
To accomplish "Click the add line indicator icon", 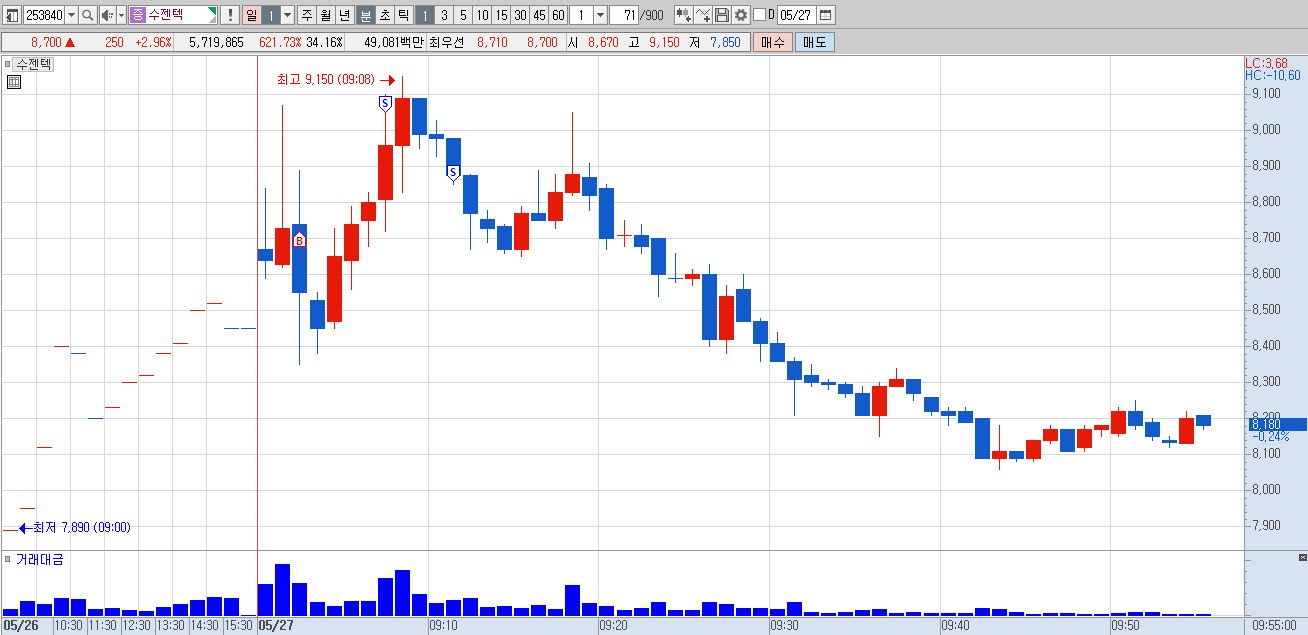I will pos(703,15).
